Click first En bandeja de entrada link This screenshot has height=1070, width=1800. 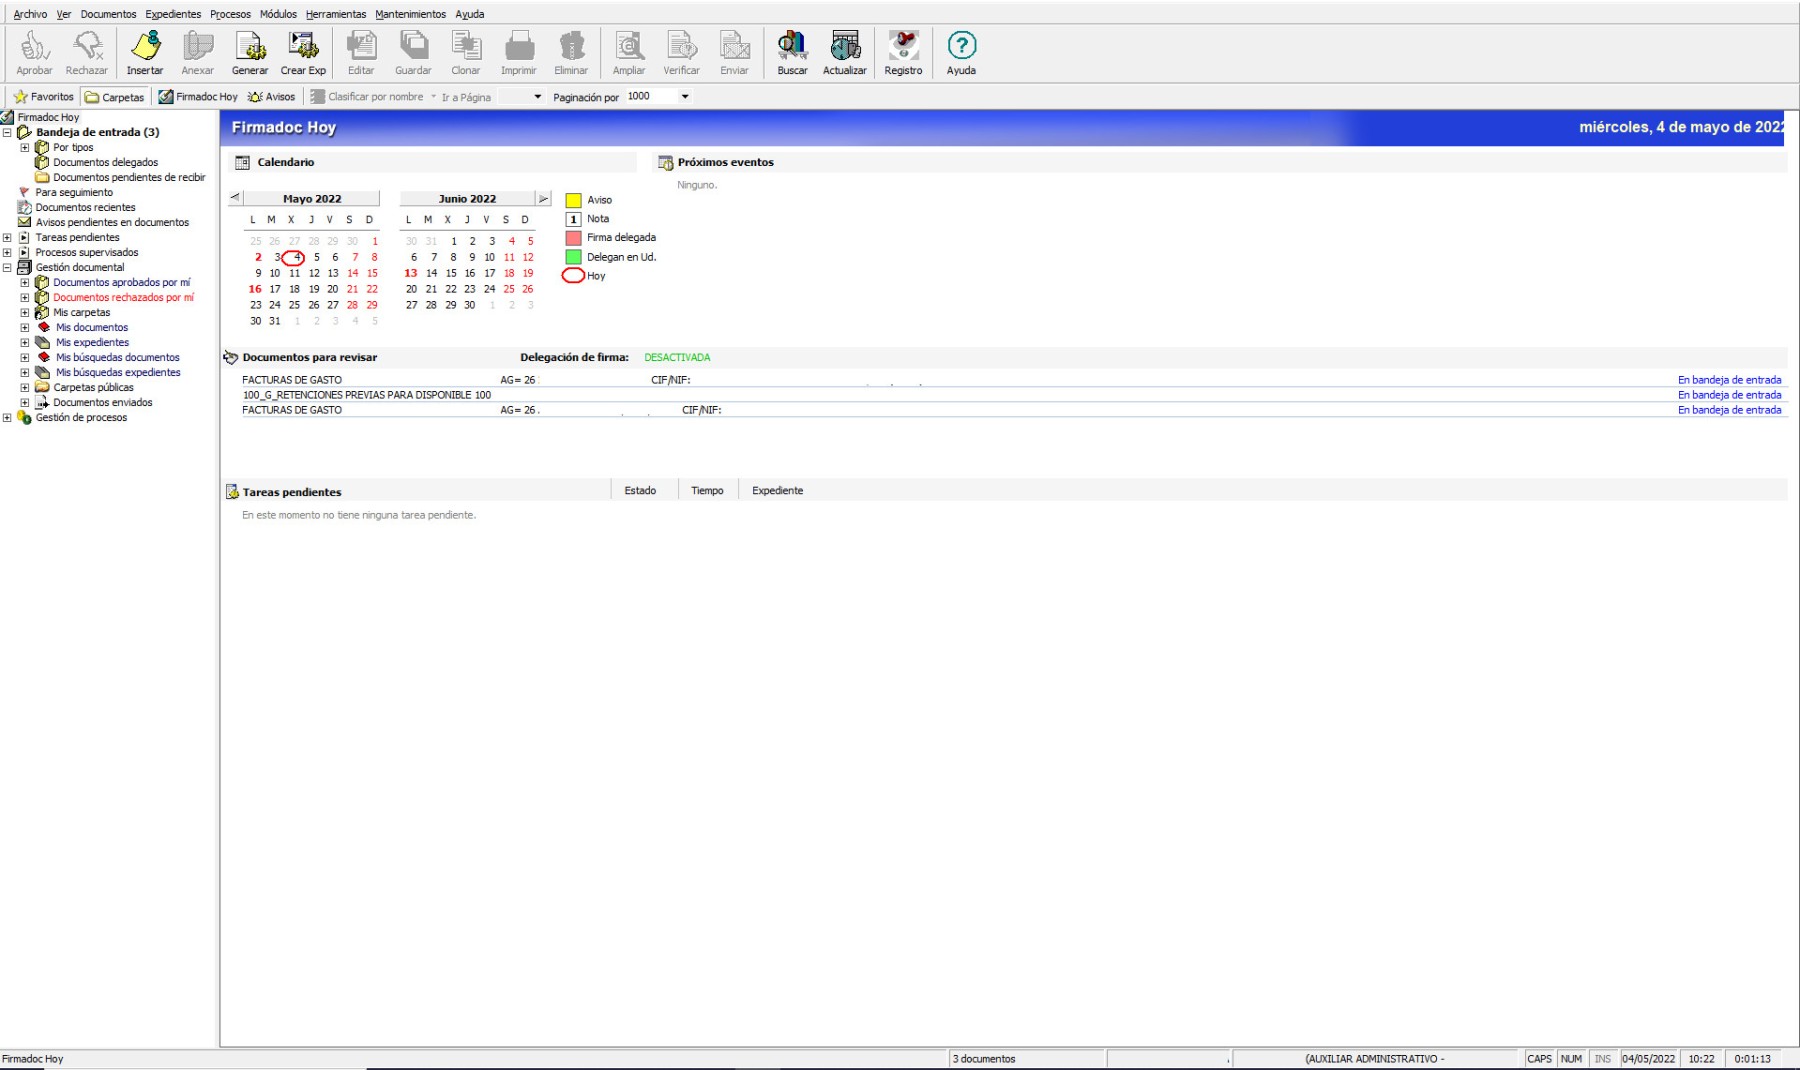pos(1729,380)
